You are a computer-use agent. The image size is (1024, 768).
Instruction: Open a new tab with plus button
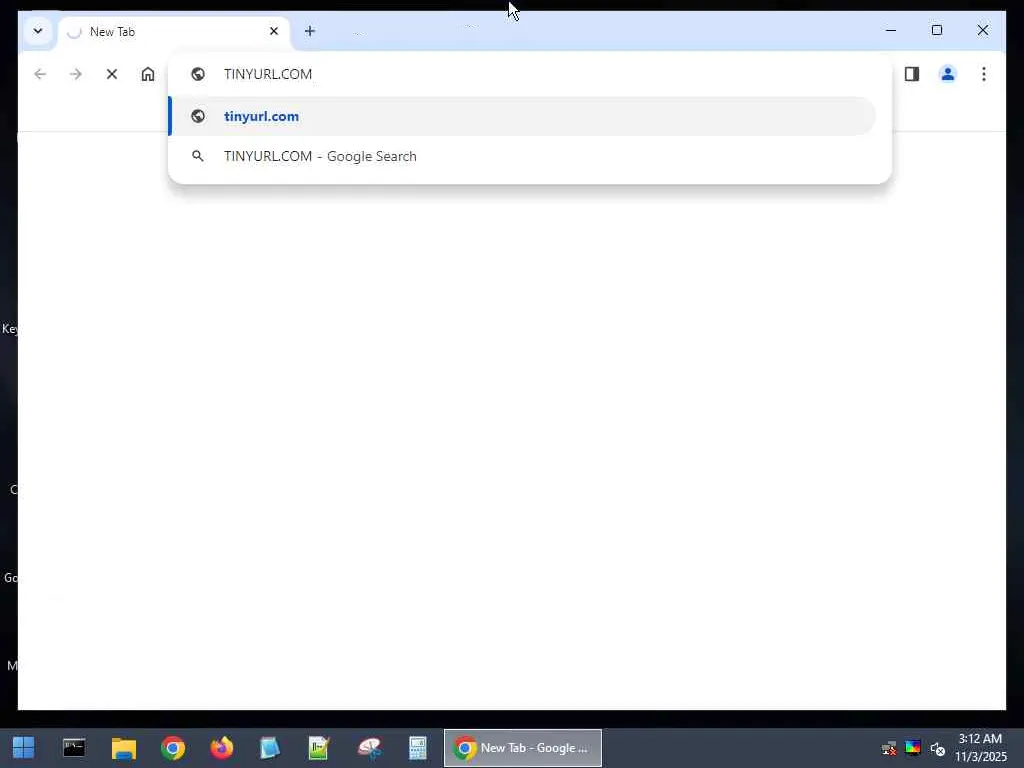(x=310, y=31)
